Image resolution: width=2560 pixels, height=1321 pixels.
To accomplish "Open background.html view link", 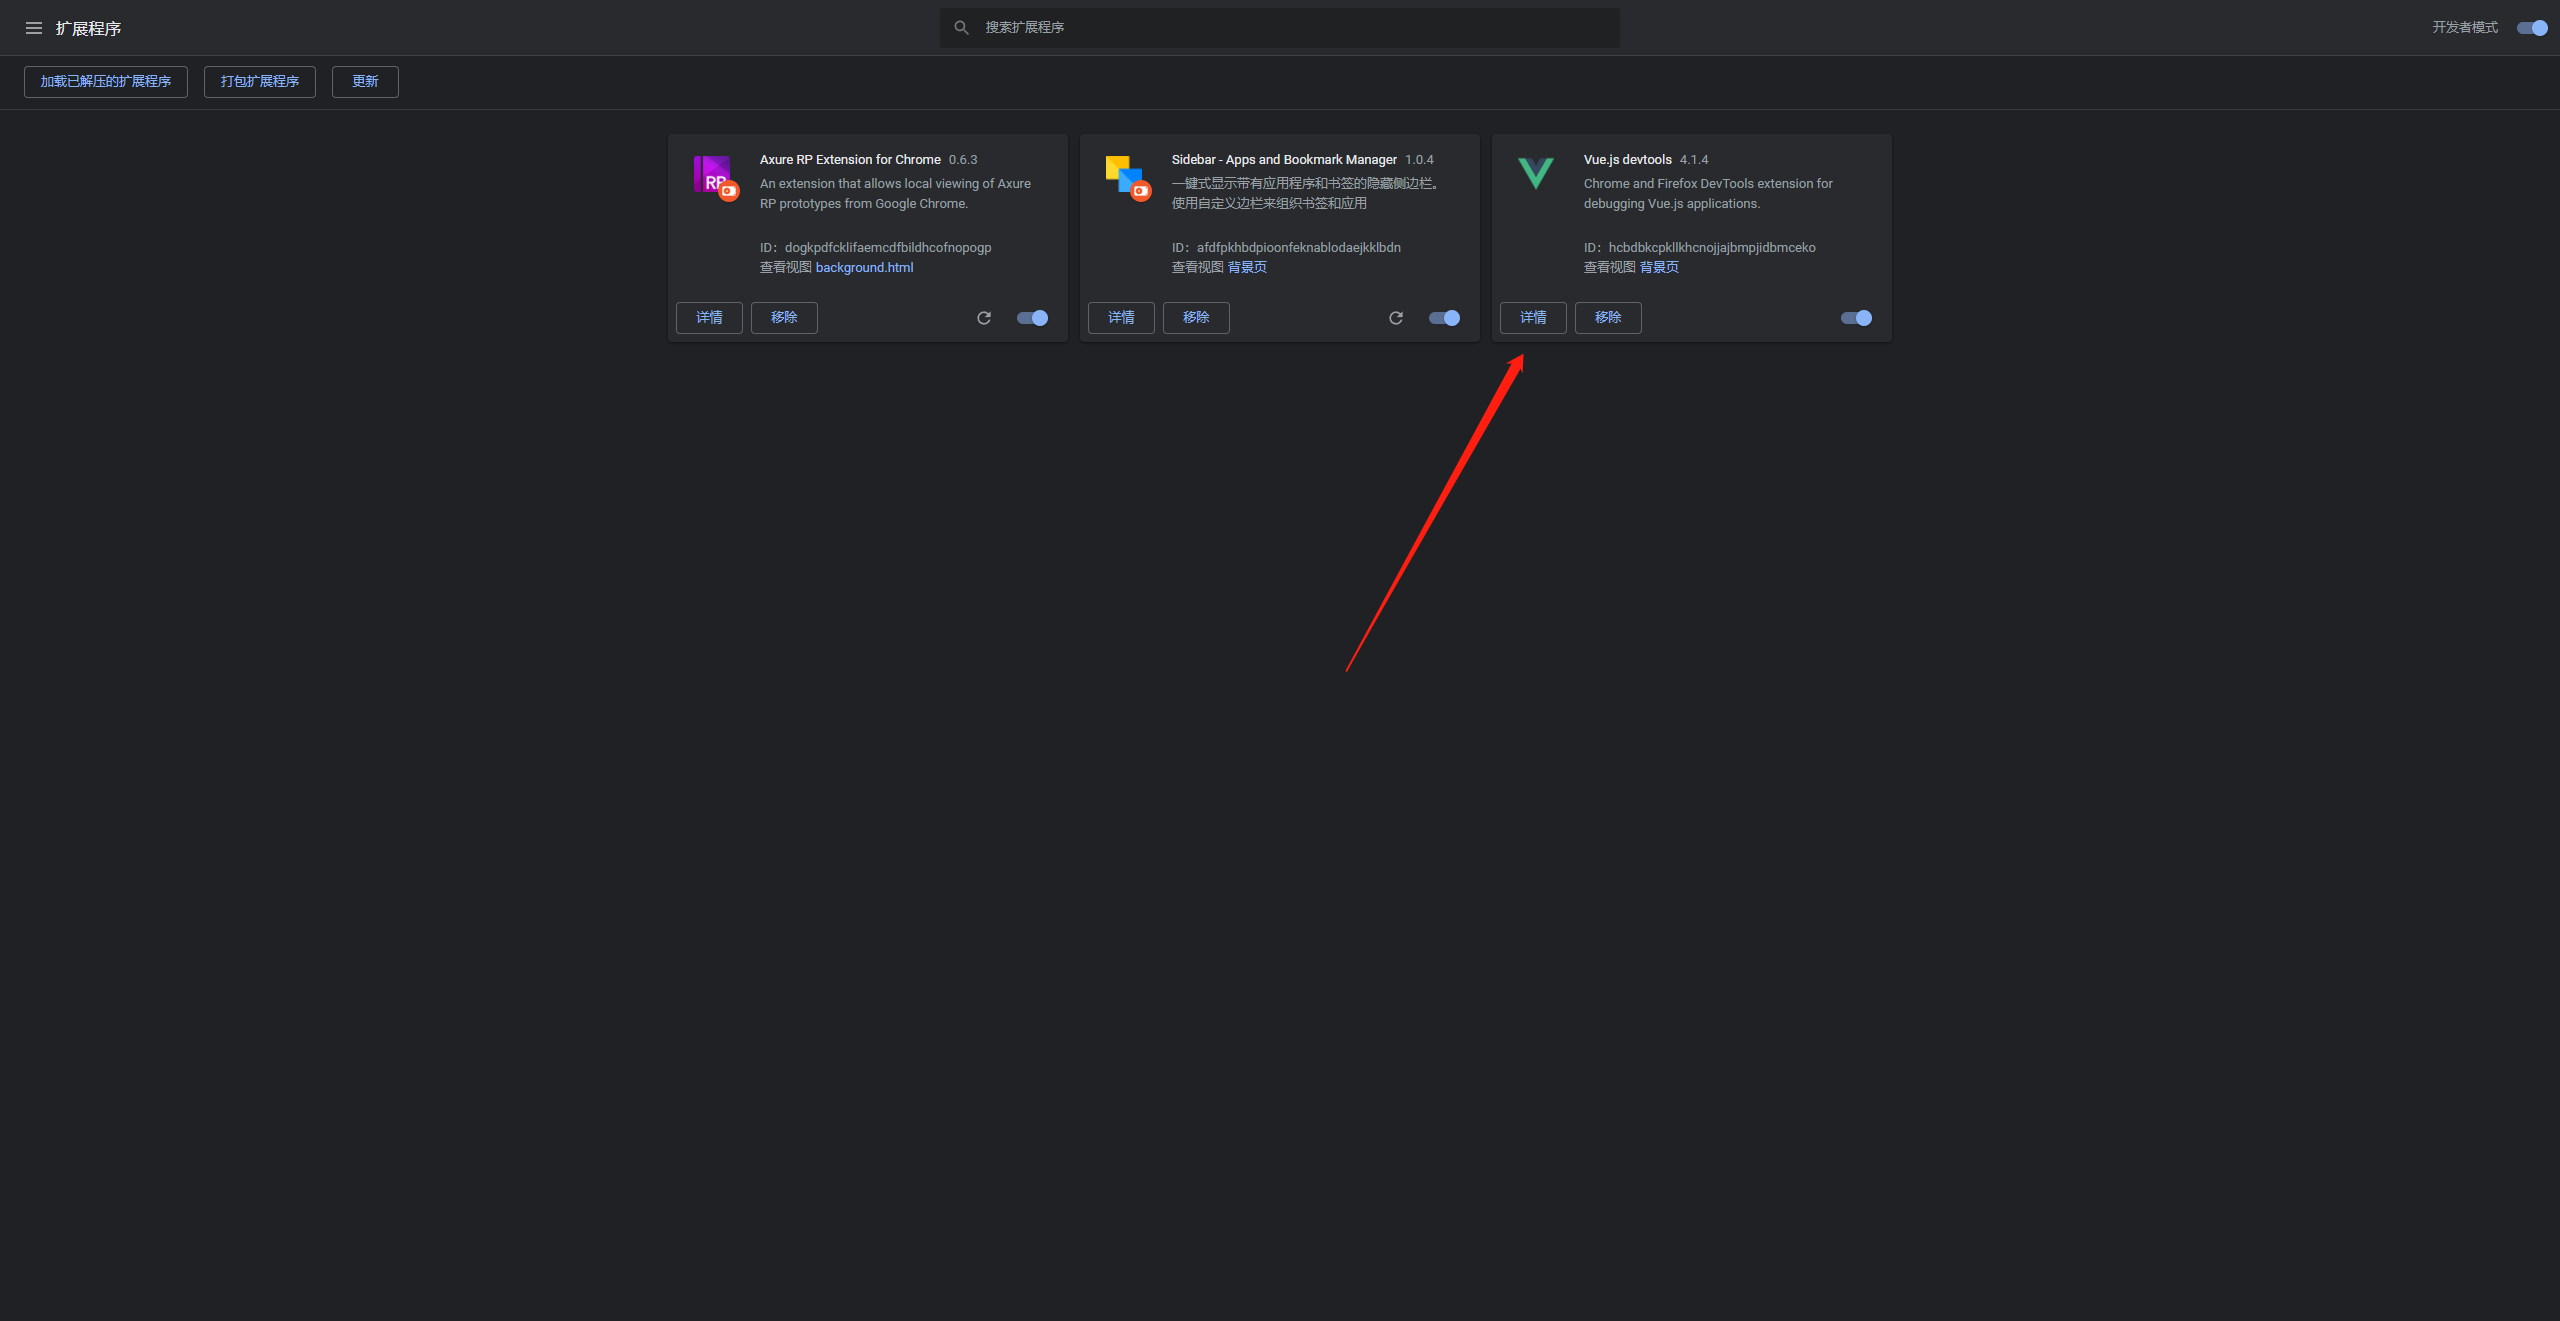I will [x=864, y=268].
